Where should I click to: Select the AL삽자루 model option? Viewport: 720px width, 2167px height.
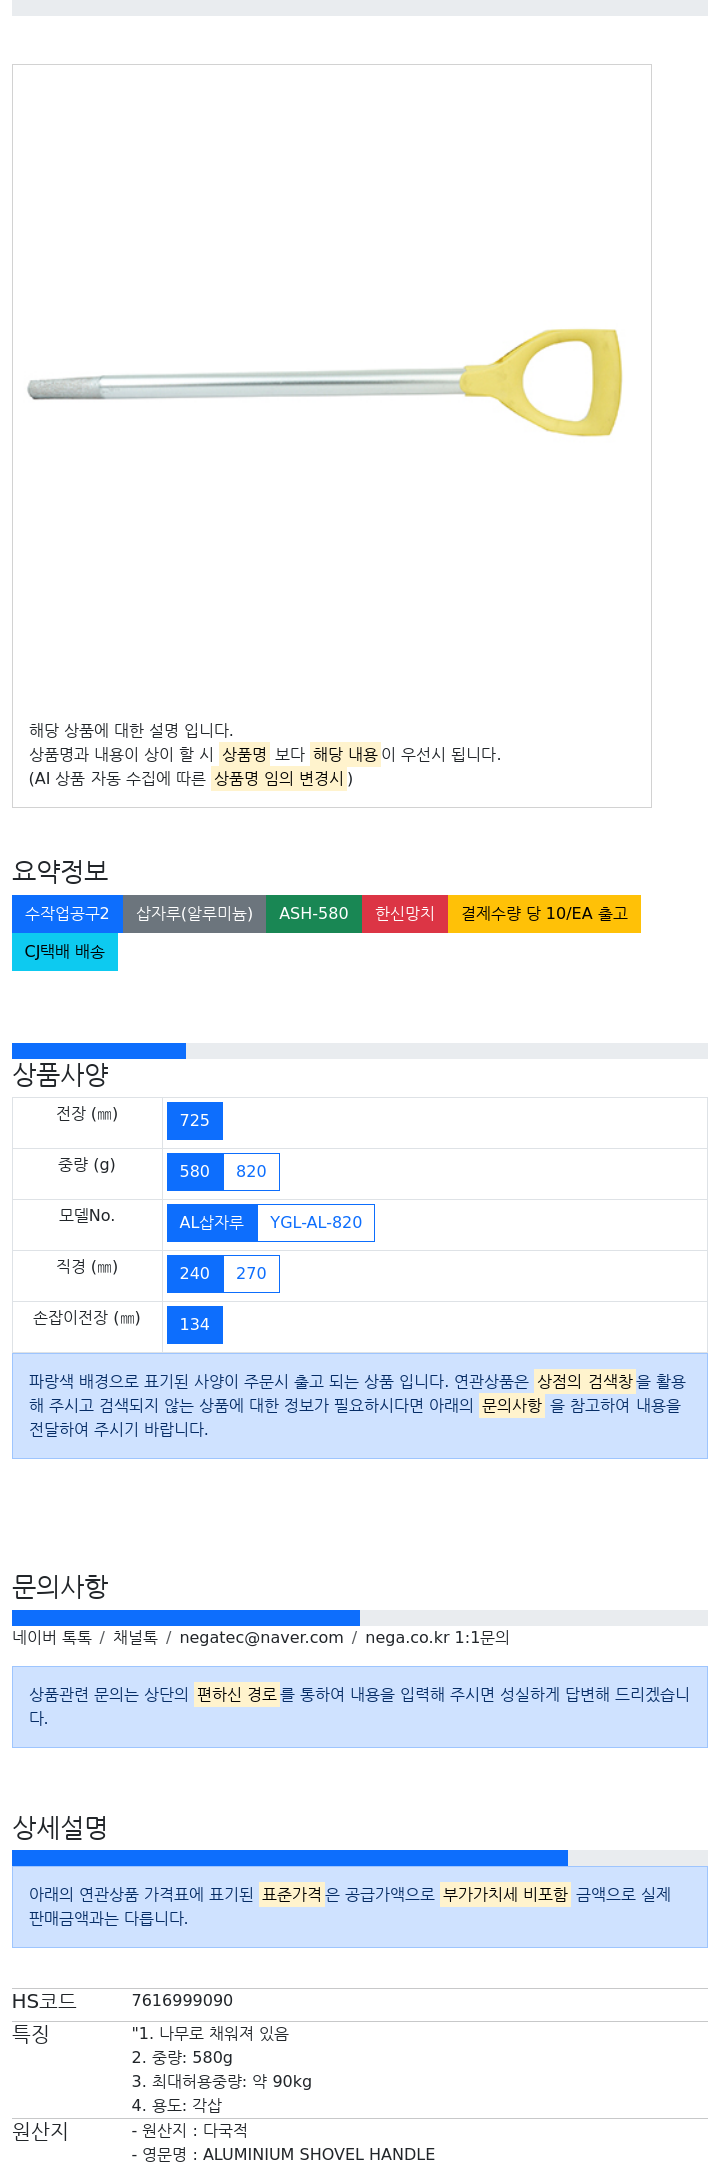(x=212, y=1223)
